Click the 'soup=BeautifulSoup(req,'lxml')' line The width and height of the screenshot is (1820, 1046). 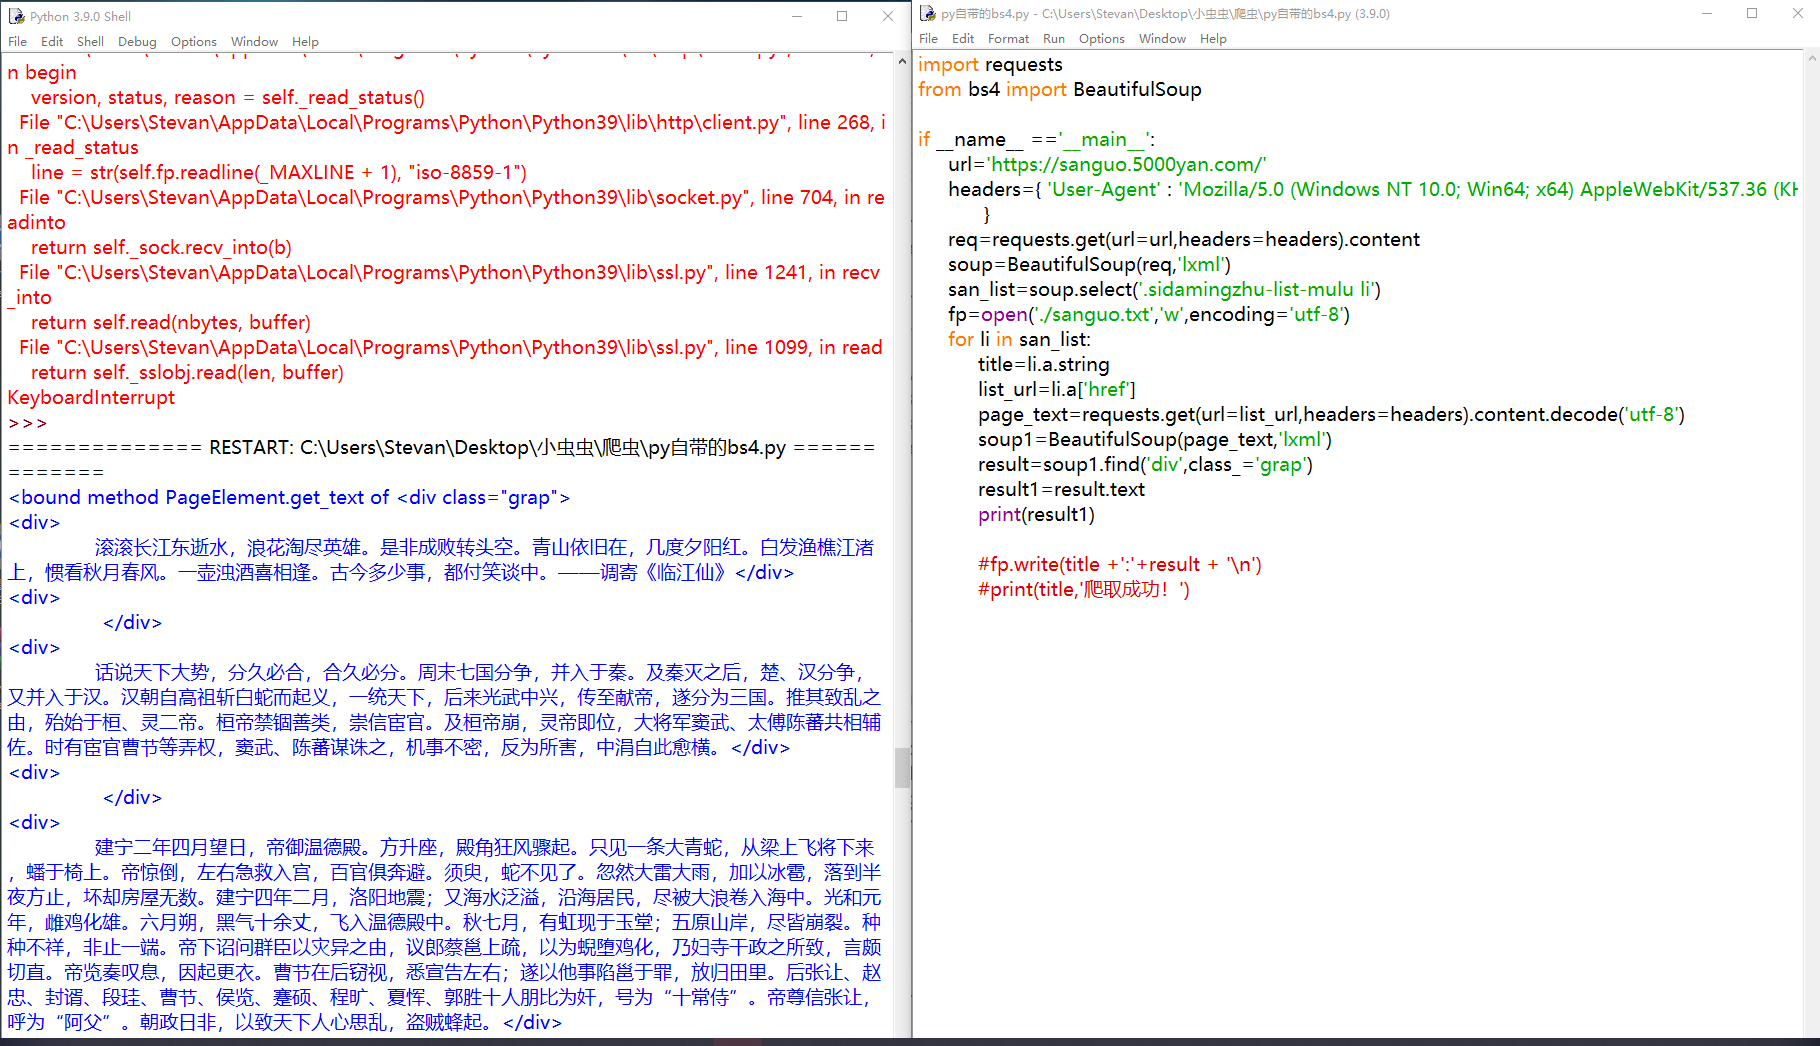point(1089,264)
